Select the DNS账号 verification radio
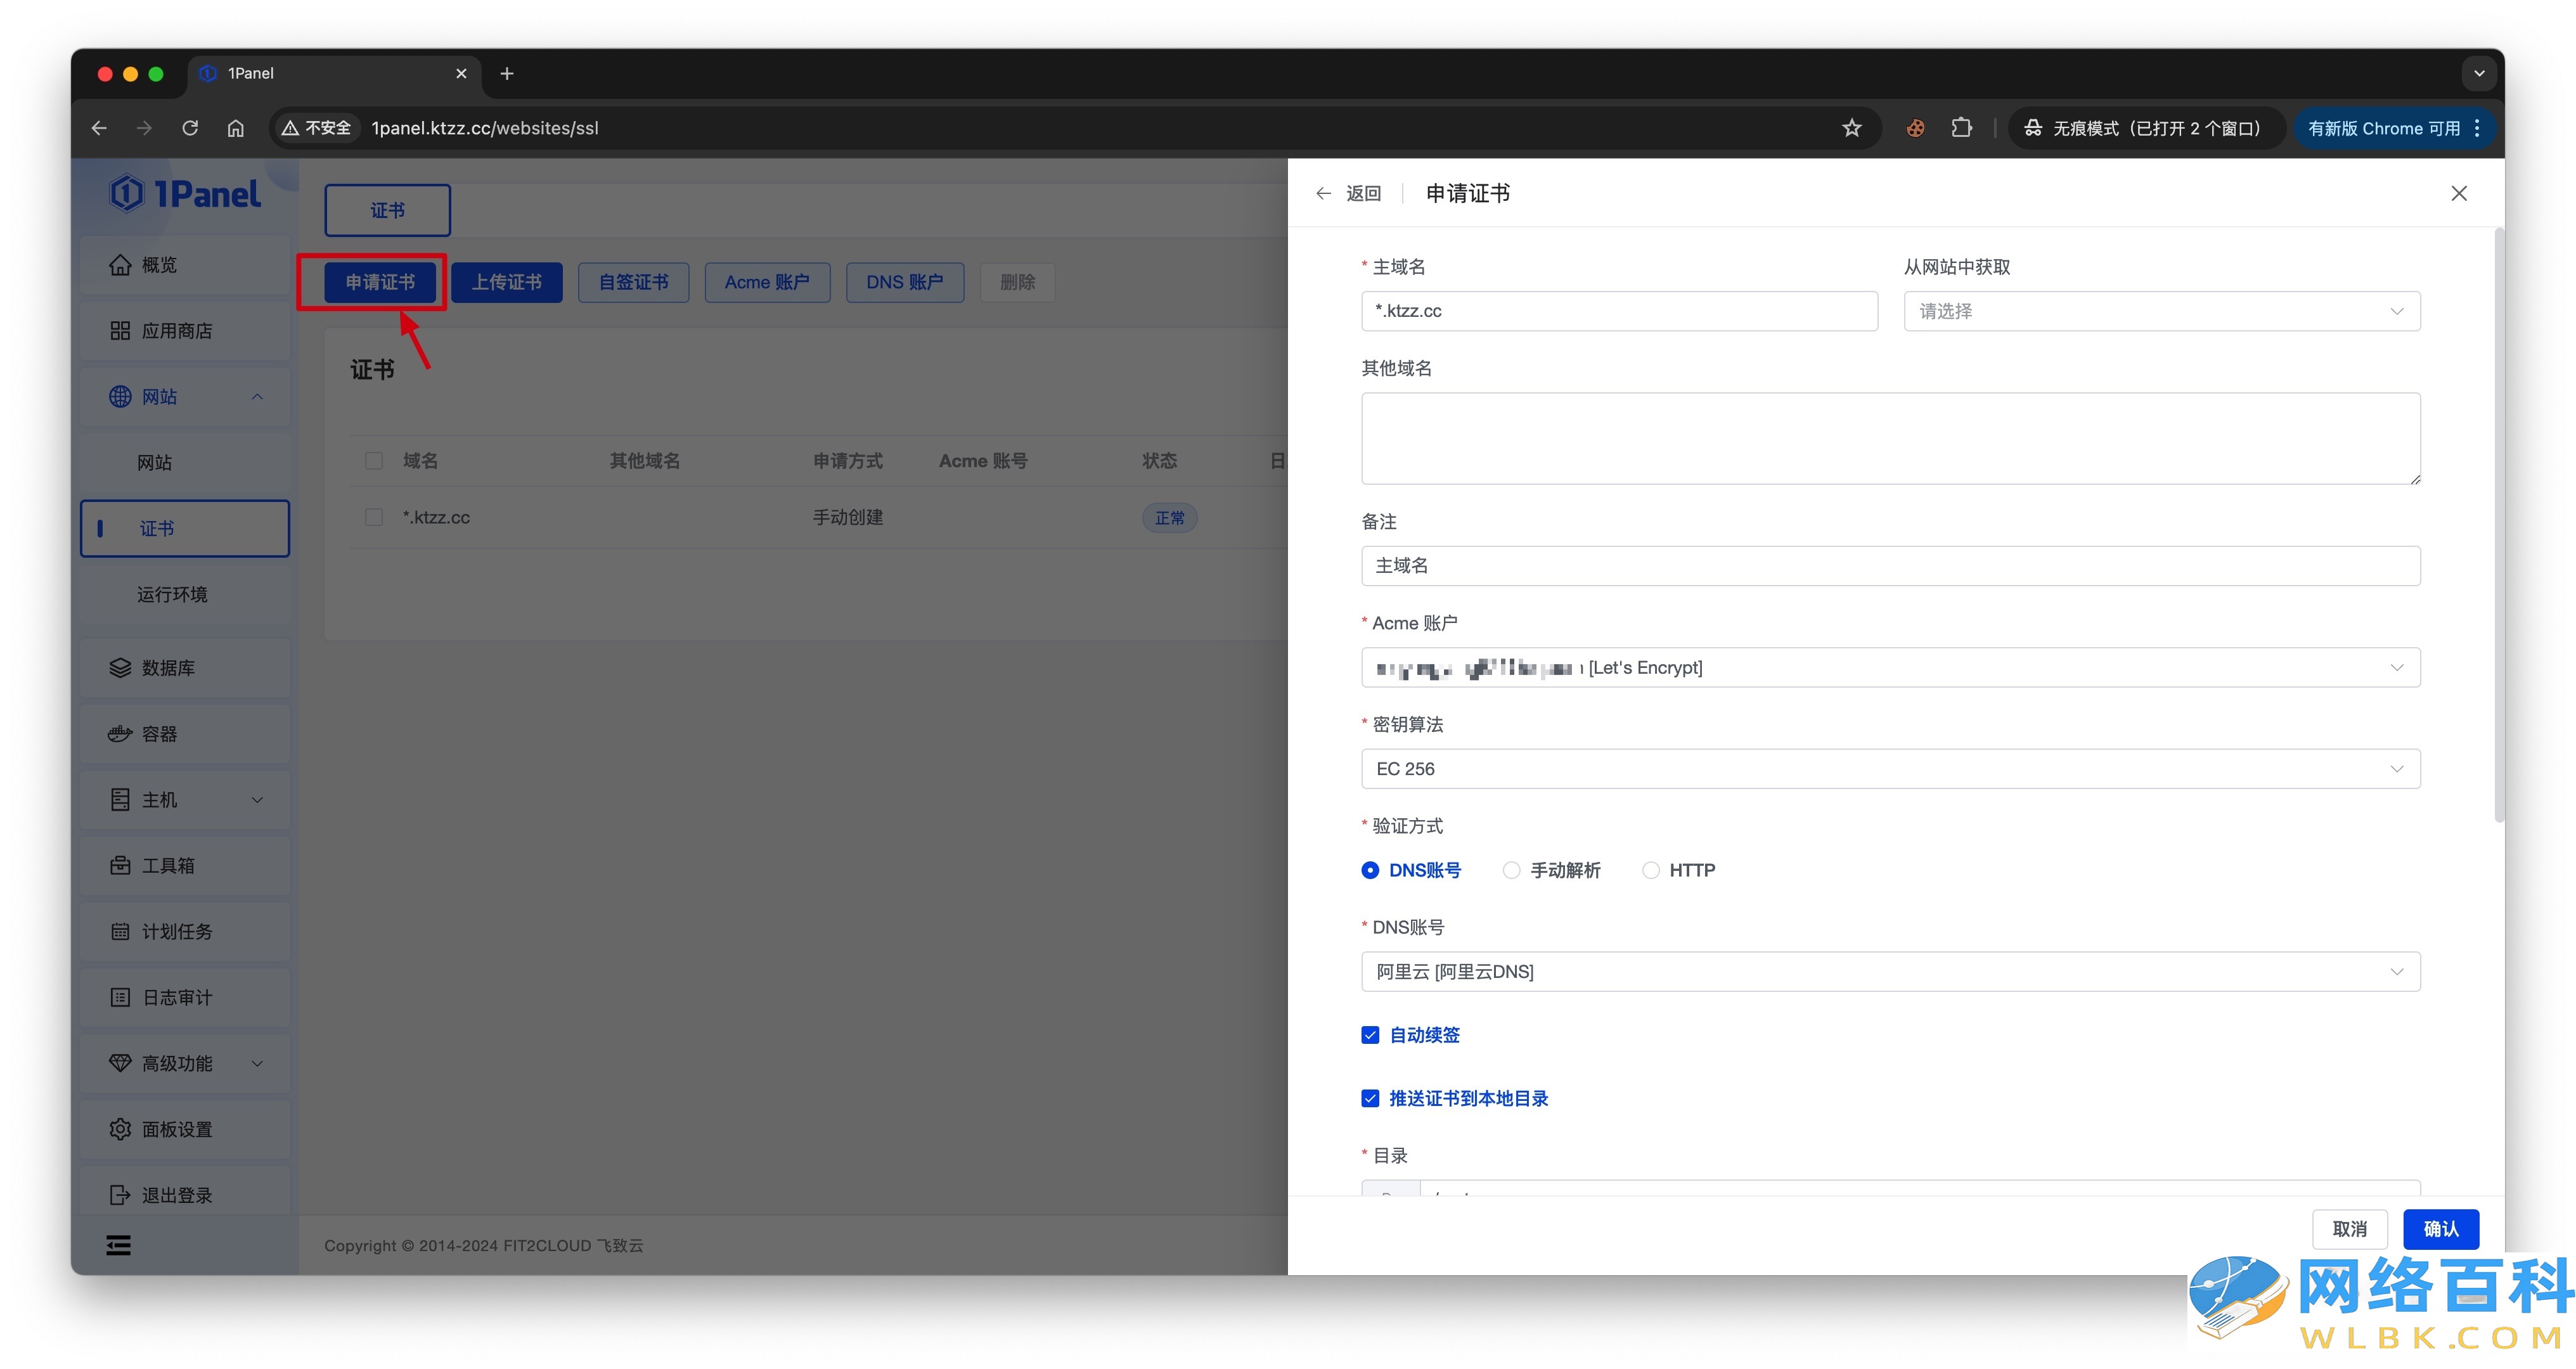2576x1369 pixels. pos(1370,871)
